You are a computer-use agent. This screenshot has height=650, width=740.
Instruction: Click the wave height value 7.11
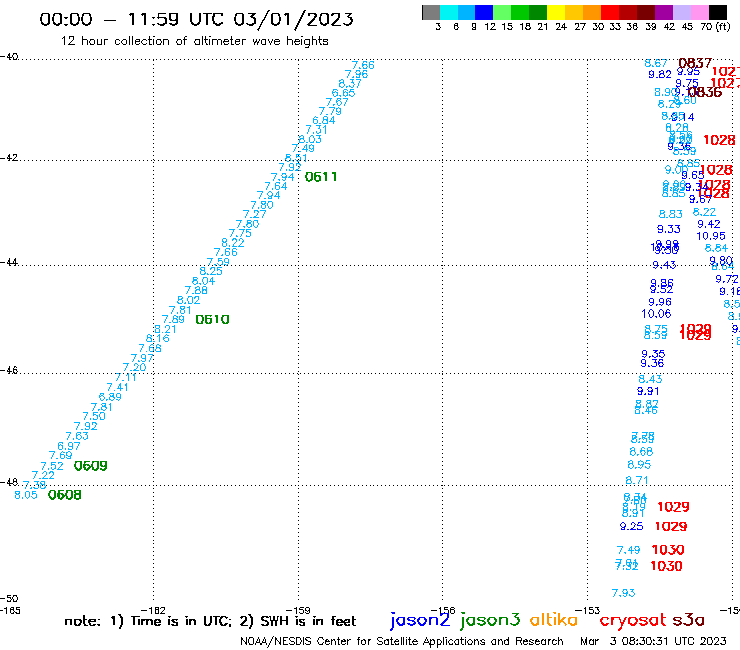pos(126,378)
